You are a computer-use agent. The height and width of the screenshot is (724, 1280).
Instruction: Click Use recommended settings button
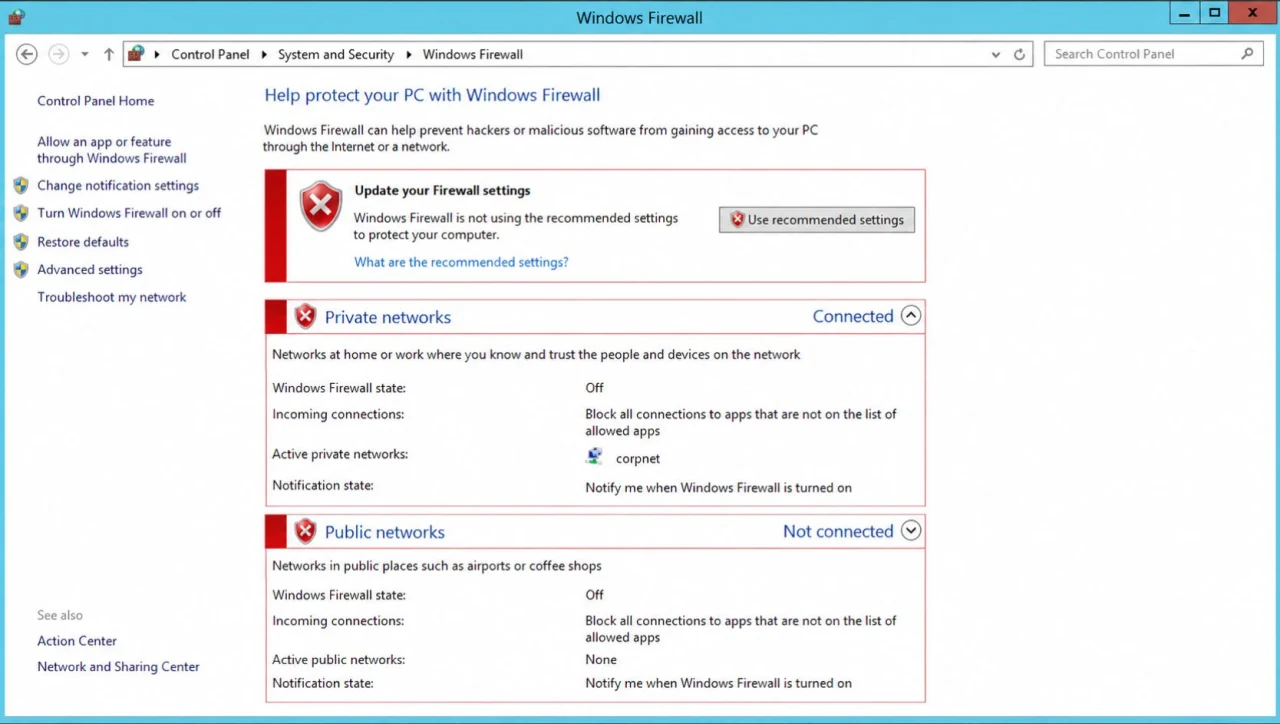point(817,220)
